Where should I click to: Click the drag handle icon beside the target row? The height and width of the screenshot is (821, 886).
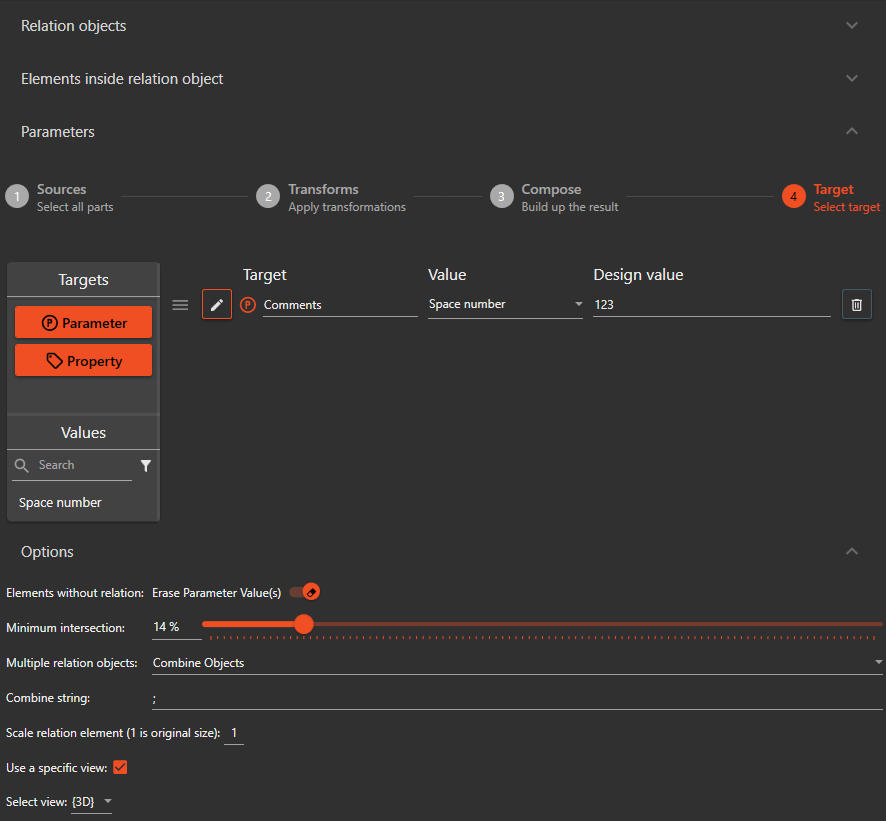click(x=180, y=305)
